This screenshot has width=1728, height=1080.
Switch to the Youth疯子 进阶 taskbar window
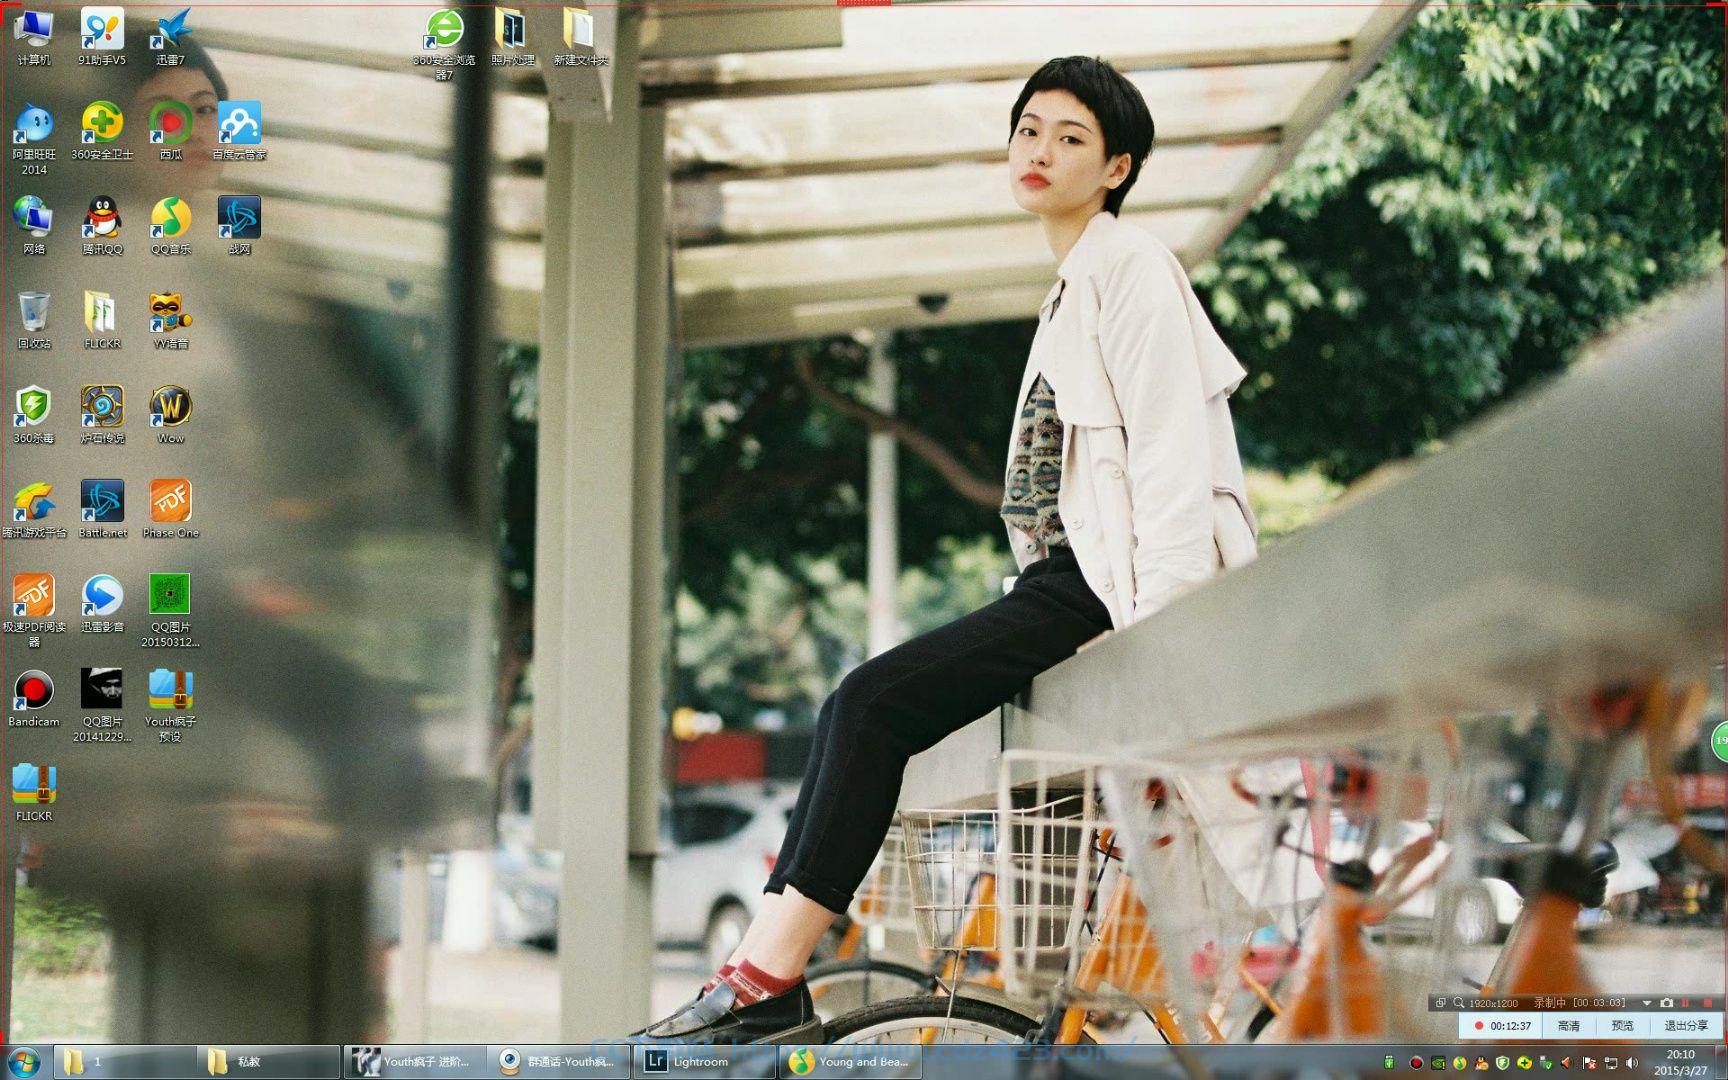(414, 1062)
